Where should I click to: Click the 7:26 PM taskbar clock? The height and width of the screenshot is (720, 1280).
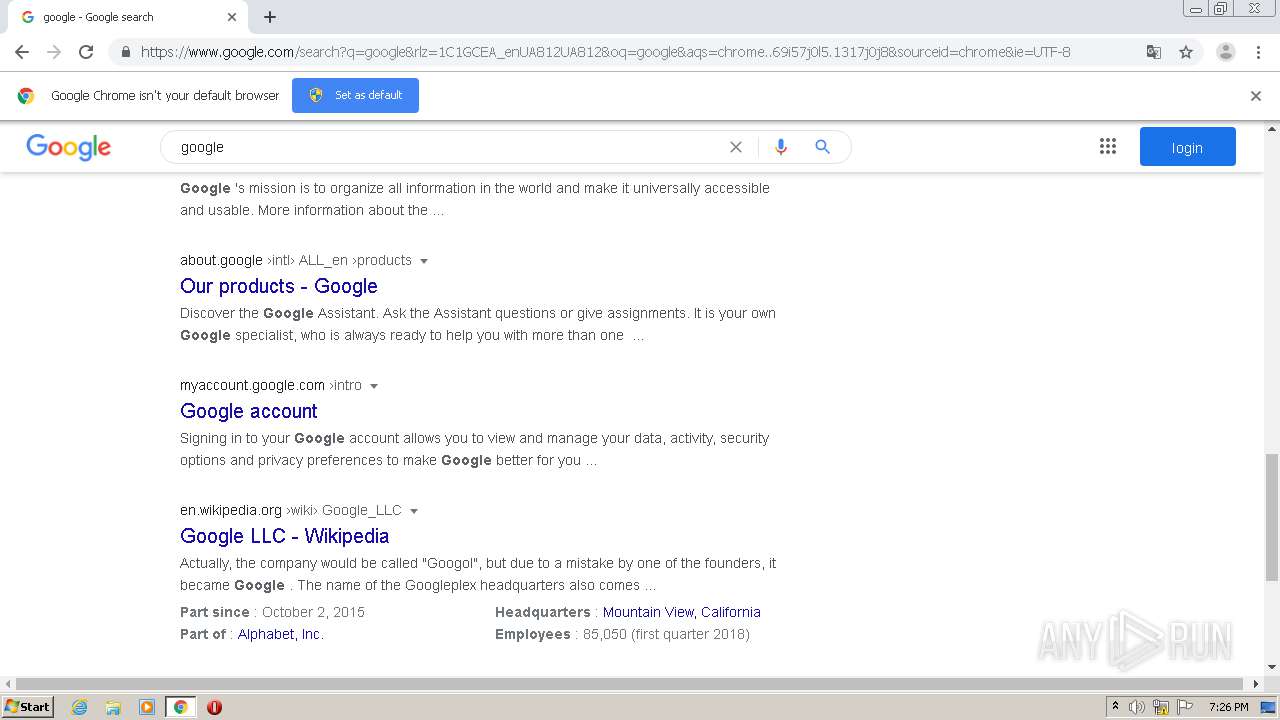click(1229, 707)
